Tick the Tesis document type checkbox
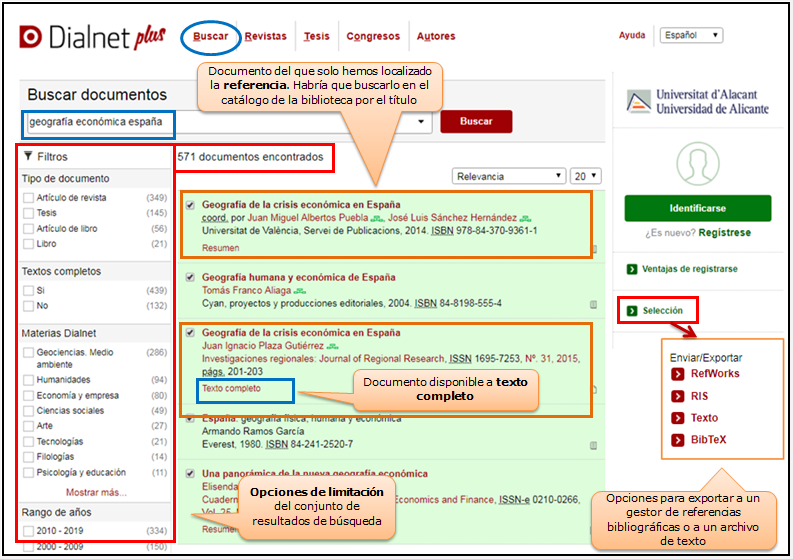 click(x=28, y=213)
